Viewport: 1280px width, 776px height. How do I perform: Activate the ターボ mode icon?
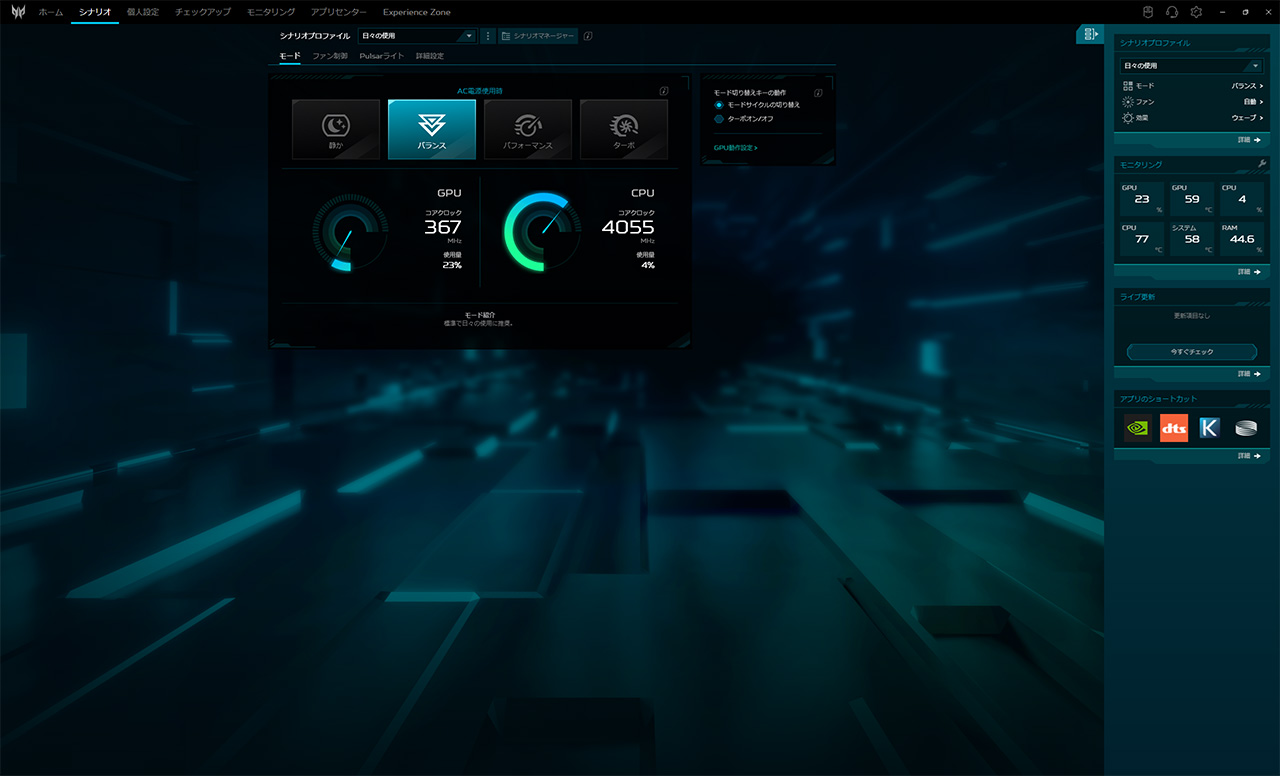coord(624,128)
